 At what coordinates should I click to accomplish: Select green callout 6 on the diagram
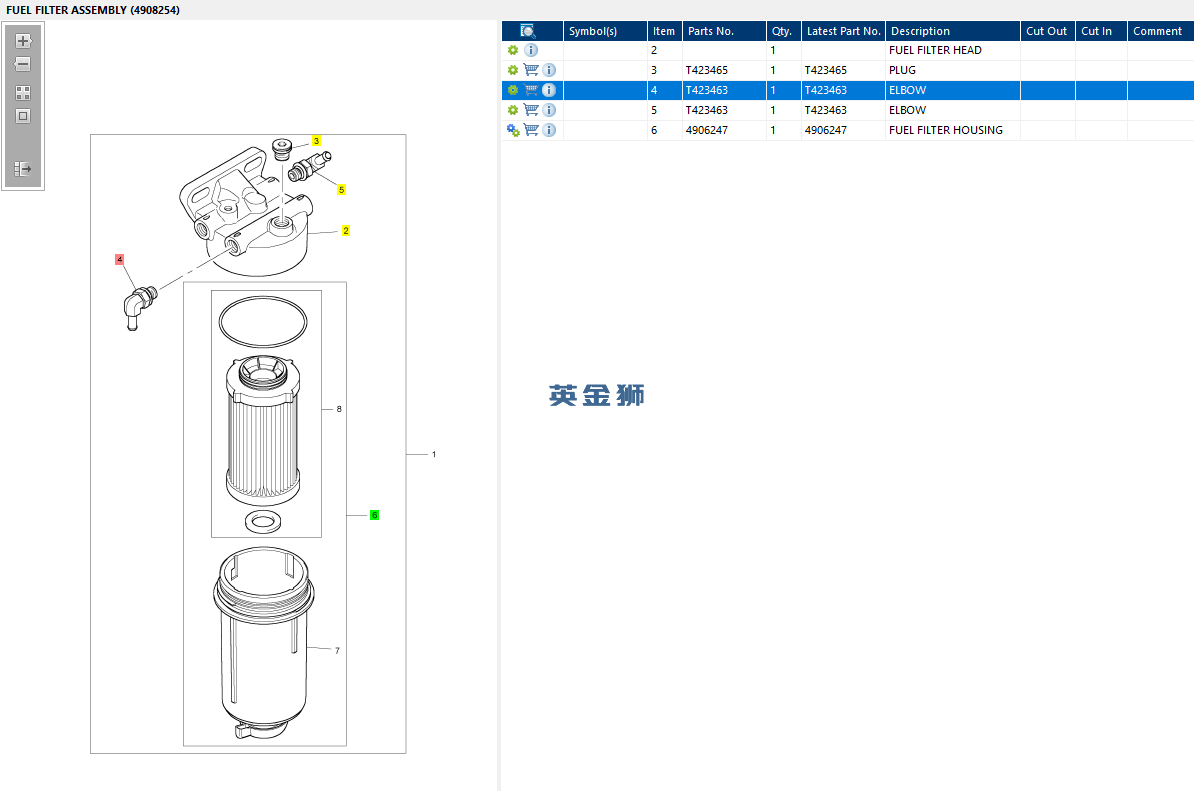coord(374,515)
